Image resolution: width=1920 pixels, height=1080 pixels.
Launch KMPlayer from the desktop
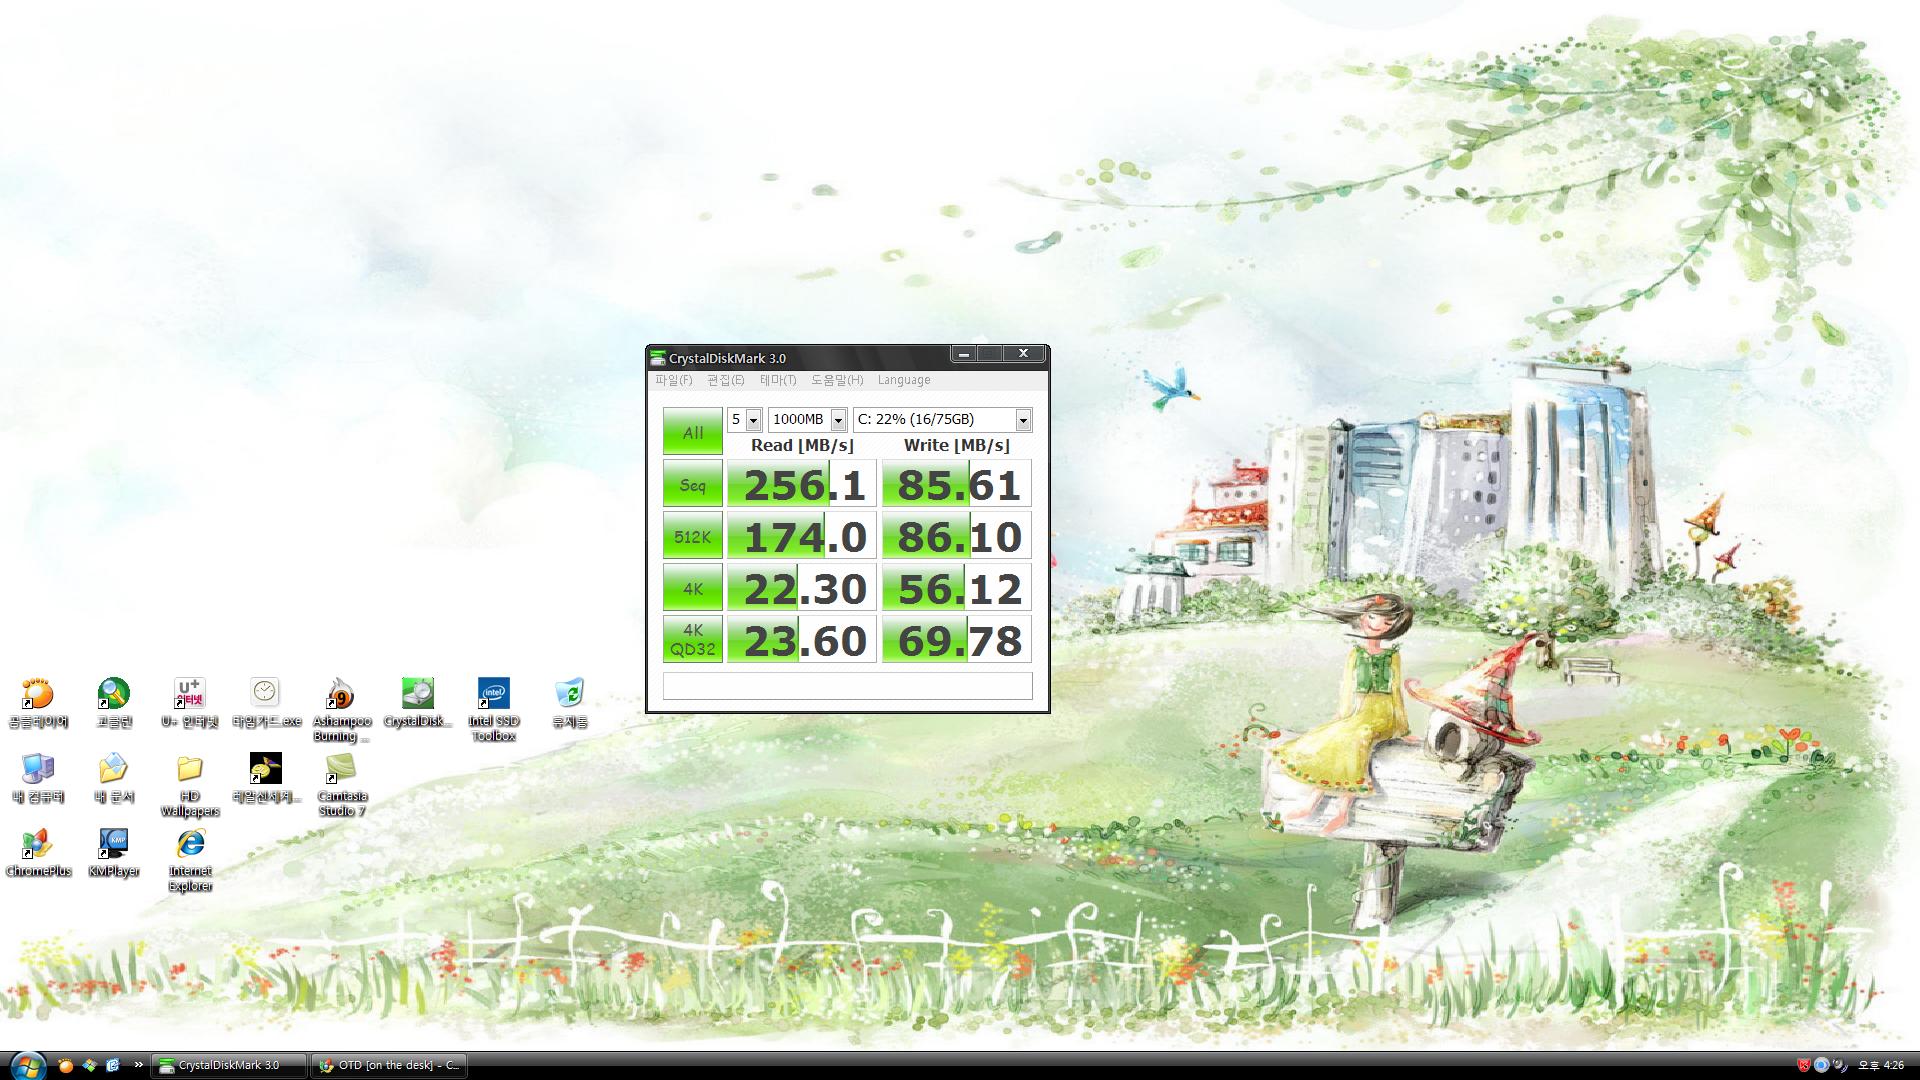pyautogui.click(x=114, y=853)
